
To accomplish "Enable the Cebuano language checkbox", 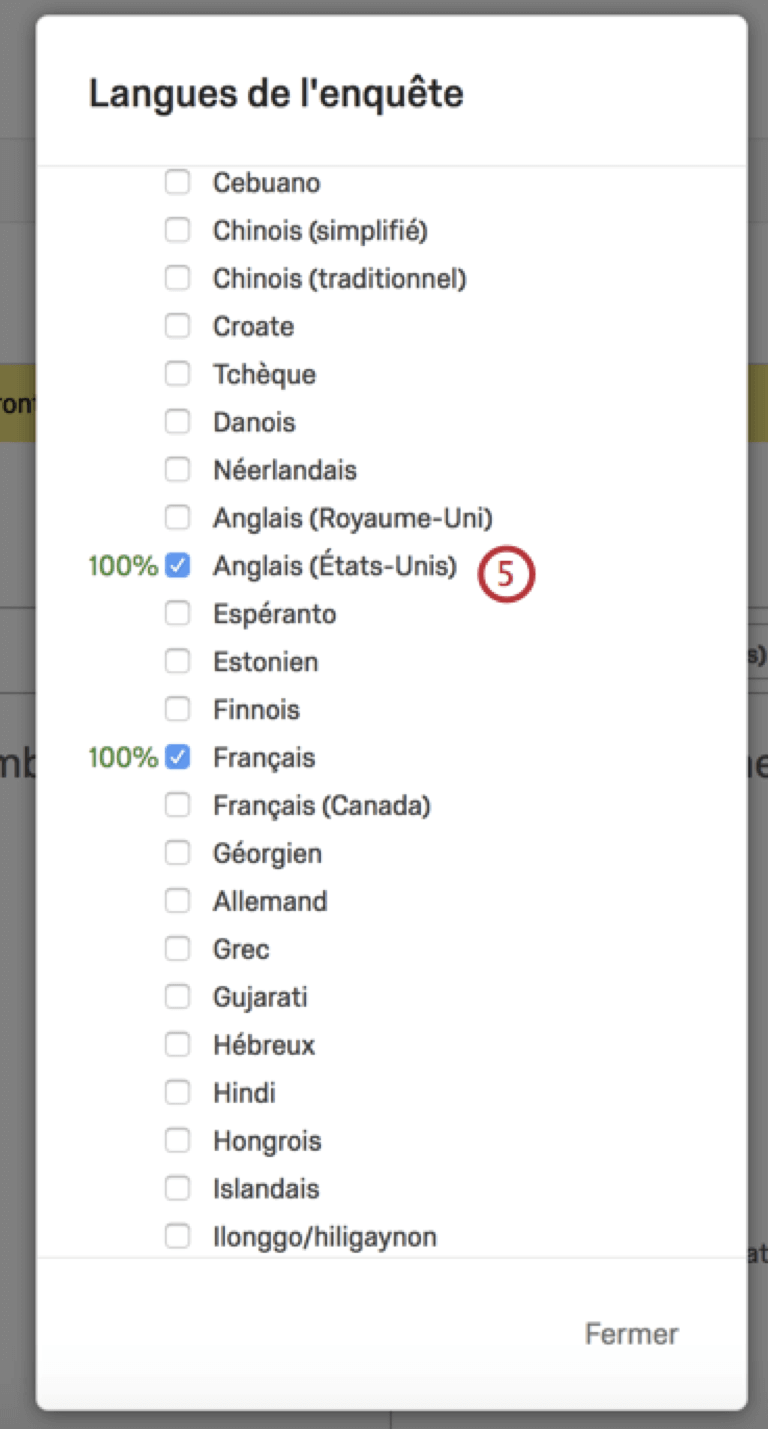I will tap(177, 182).
